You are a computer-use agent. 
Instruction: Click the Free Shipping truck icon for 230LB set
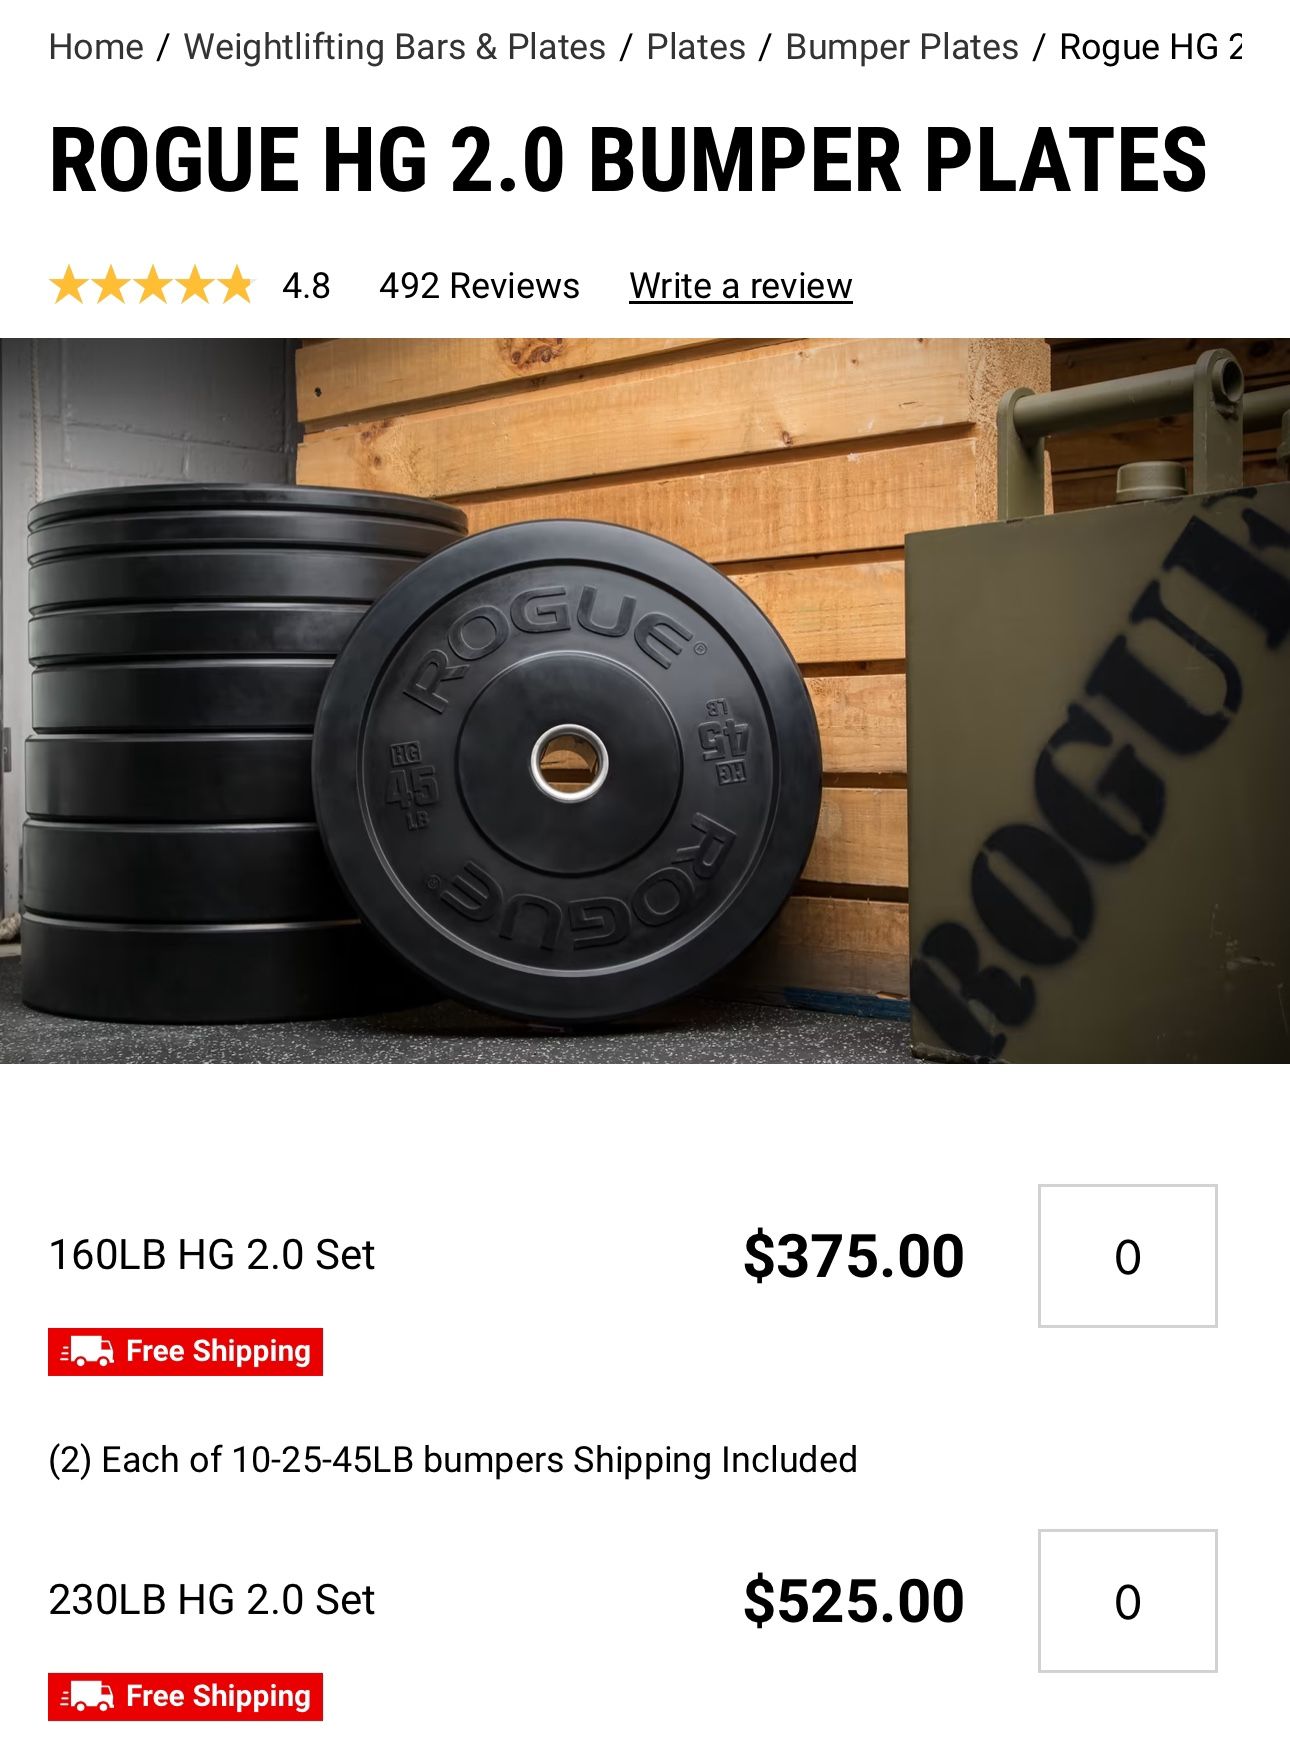(88, 1696)
